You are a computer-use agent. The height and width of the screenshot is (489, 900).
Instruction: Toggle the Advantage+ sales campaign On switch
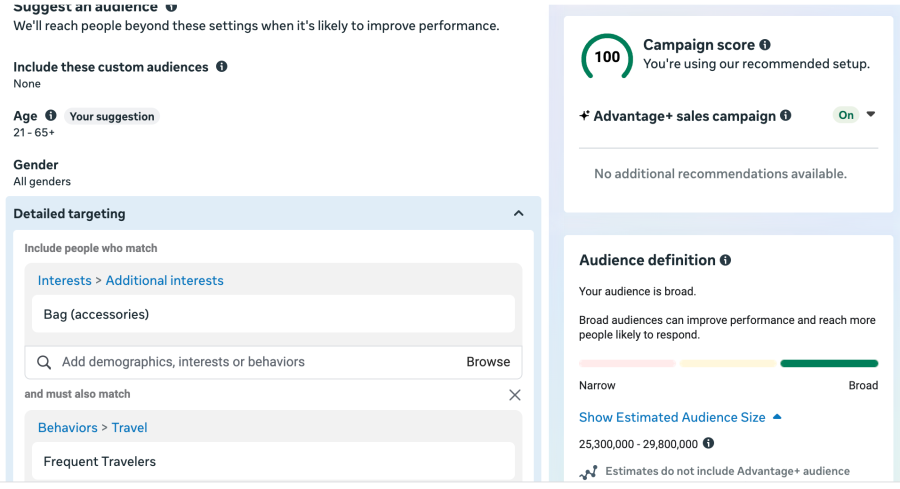click(846, 115)
